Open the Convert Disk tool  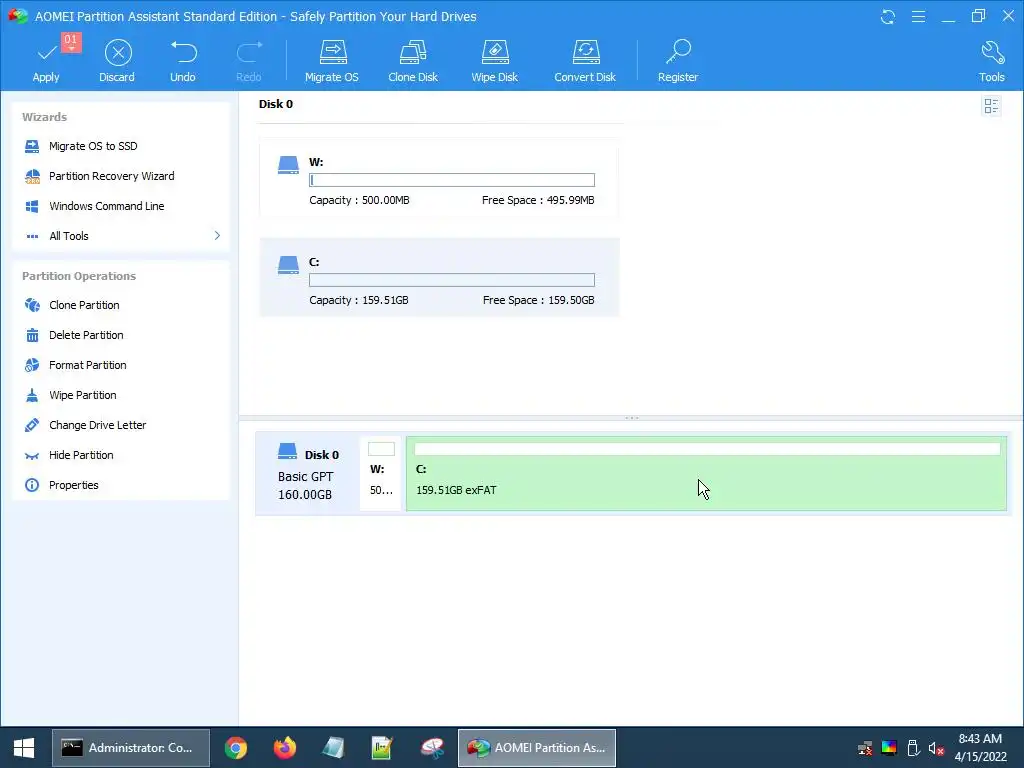tap(585, 61)
